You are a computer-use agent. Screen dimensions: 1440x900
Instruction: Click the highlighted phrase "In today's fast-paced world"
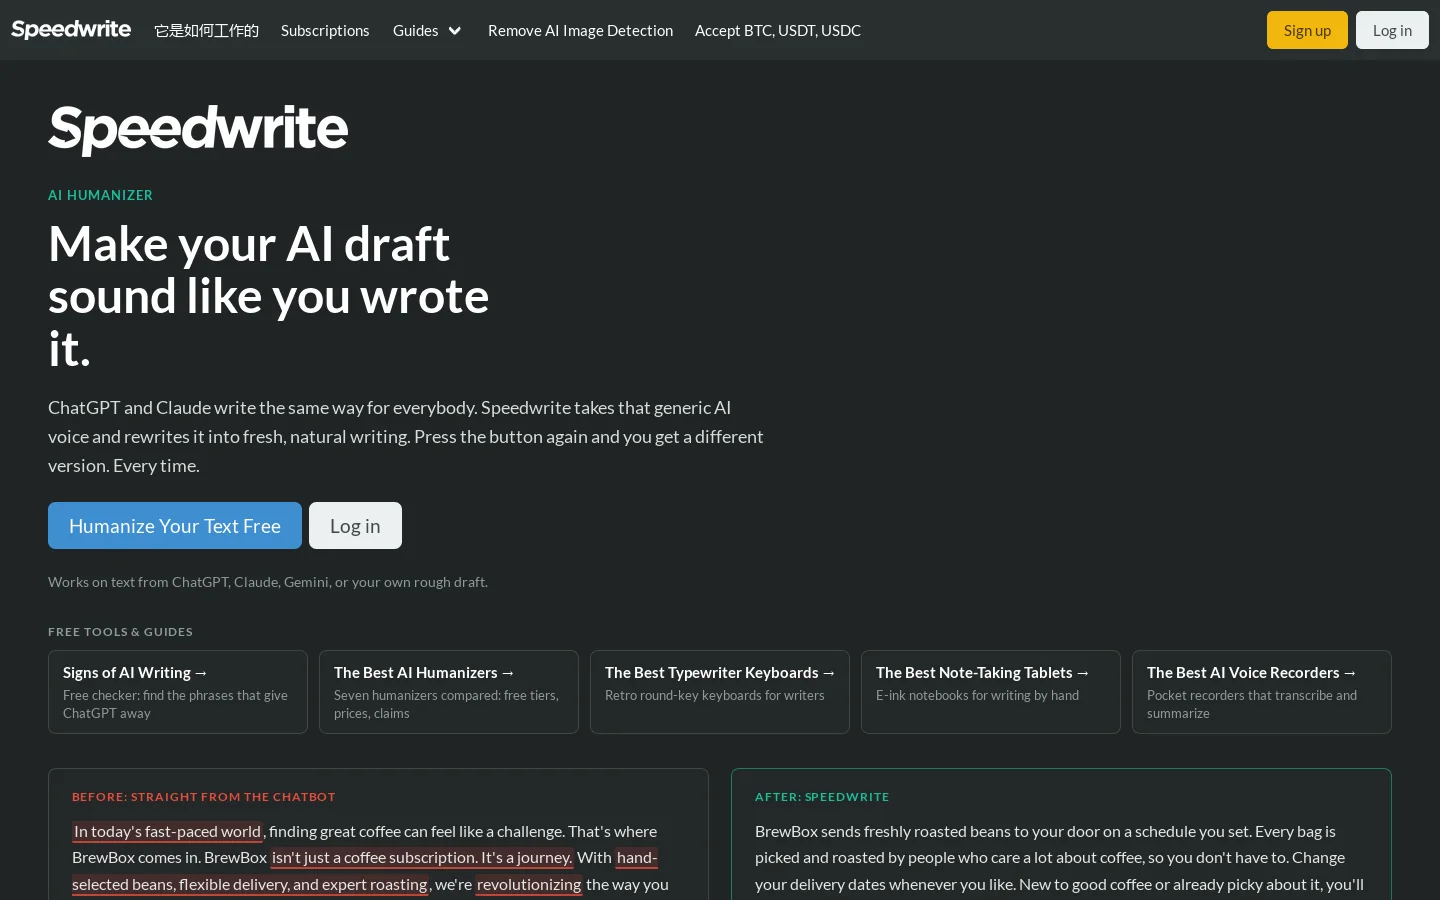(x=167, y=831)
